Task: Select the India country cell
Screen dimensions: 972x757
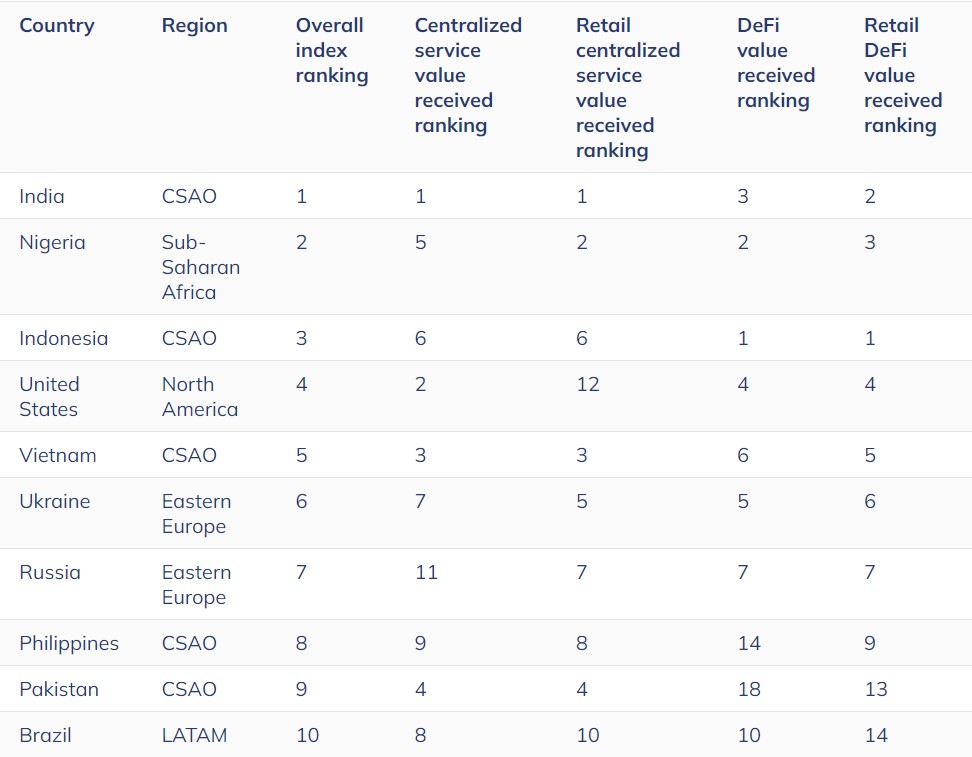Action: click(x=42, y=196)
